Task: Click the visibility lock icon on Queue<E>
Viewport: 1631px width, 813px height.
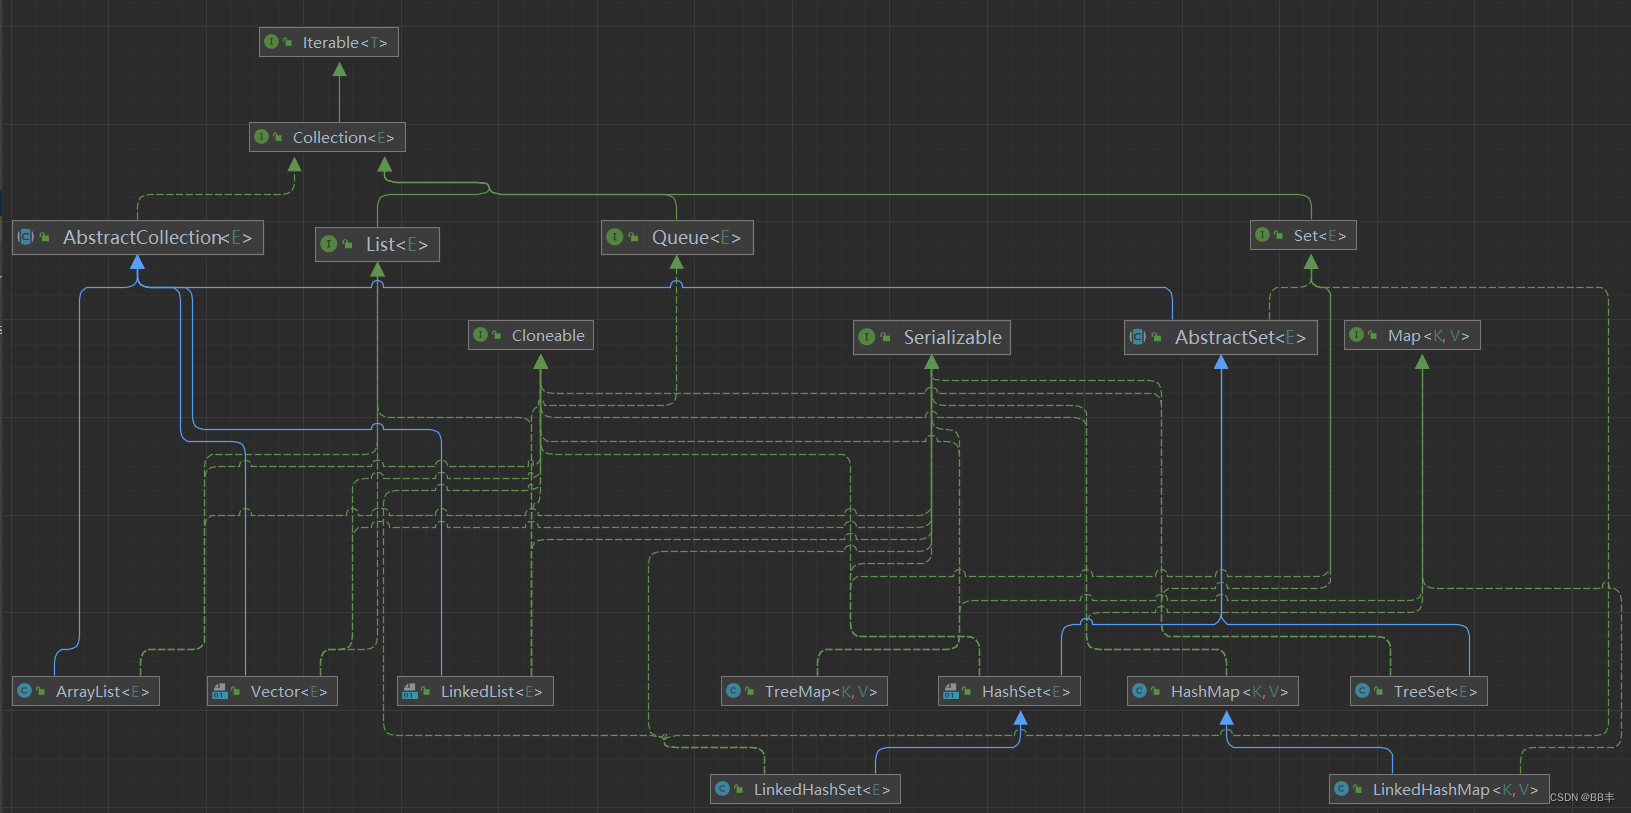Action: point(633,237)
